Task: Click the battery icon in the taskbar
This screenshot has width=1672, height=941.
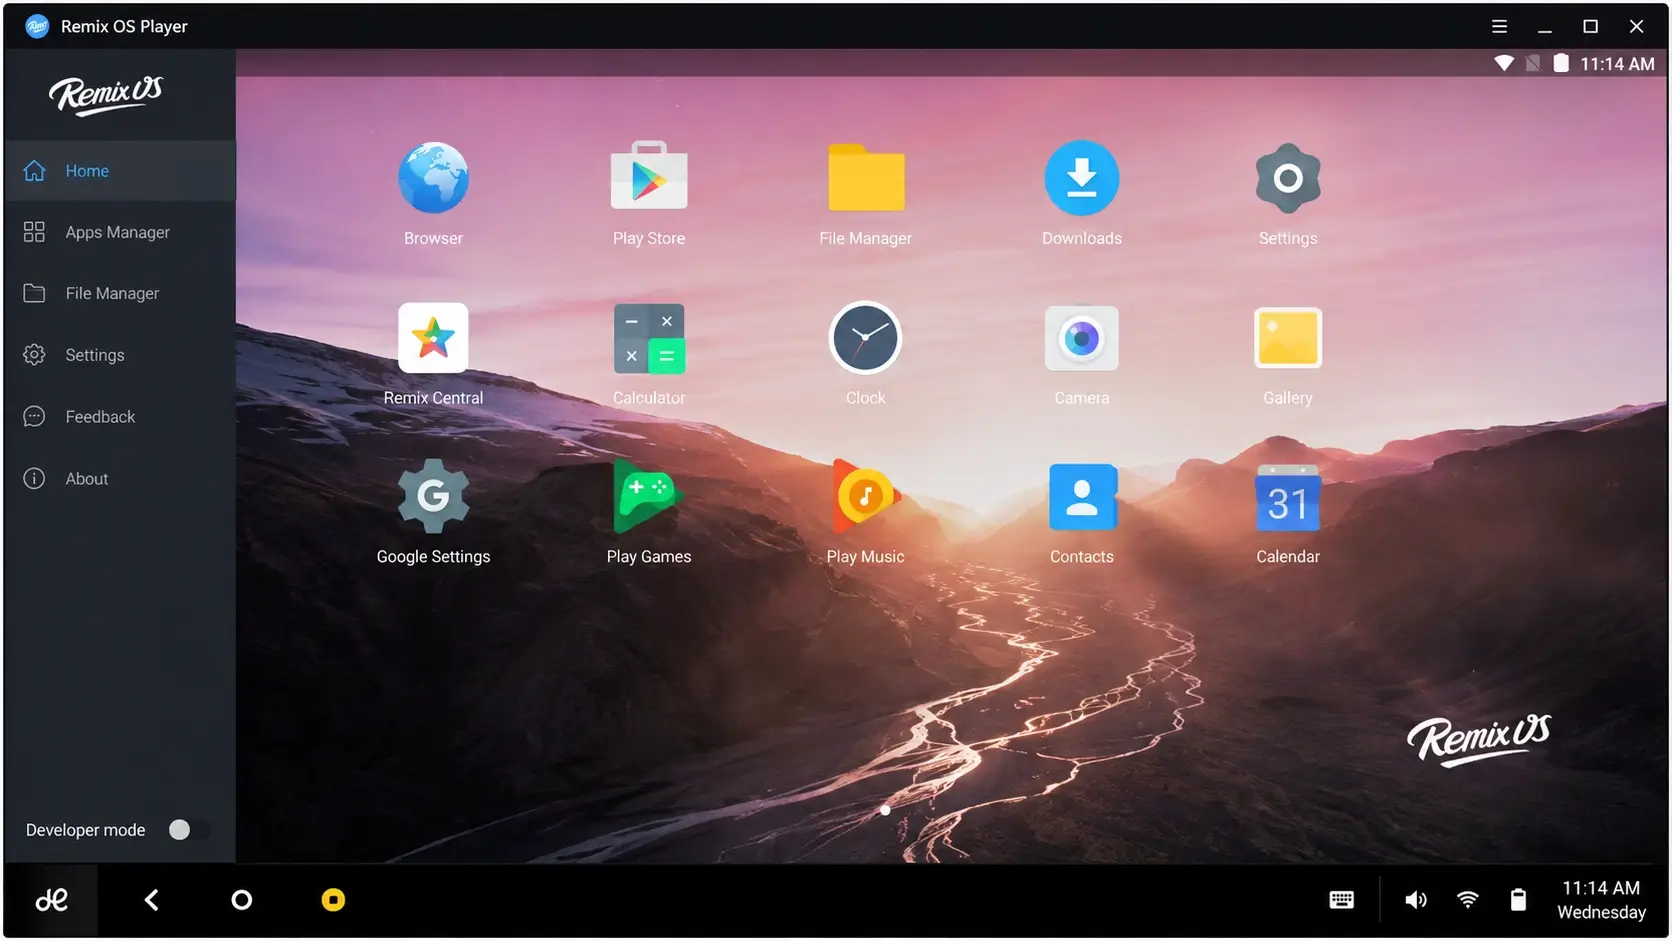Action: click(x=1518, y=900)
